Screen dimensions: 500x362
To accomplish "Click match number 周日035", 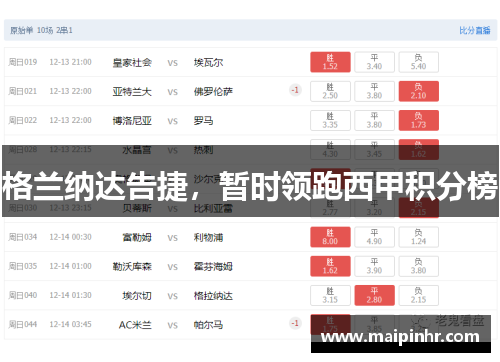I will pos(23,266).
